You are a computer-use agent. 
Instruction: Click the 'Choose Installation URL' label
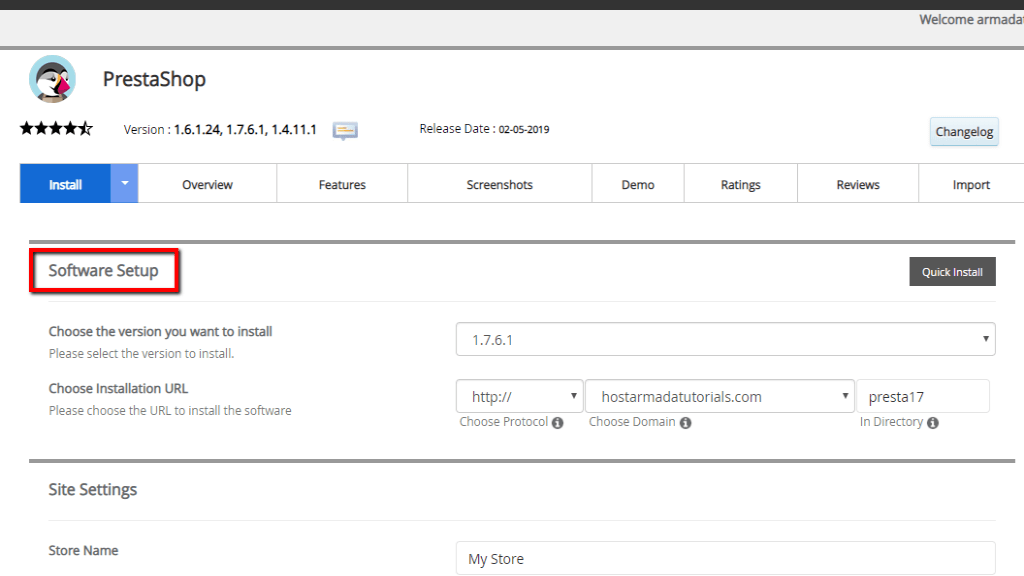(118, 388)
